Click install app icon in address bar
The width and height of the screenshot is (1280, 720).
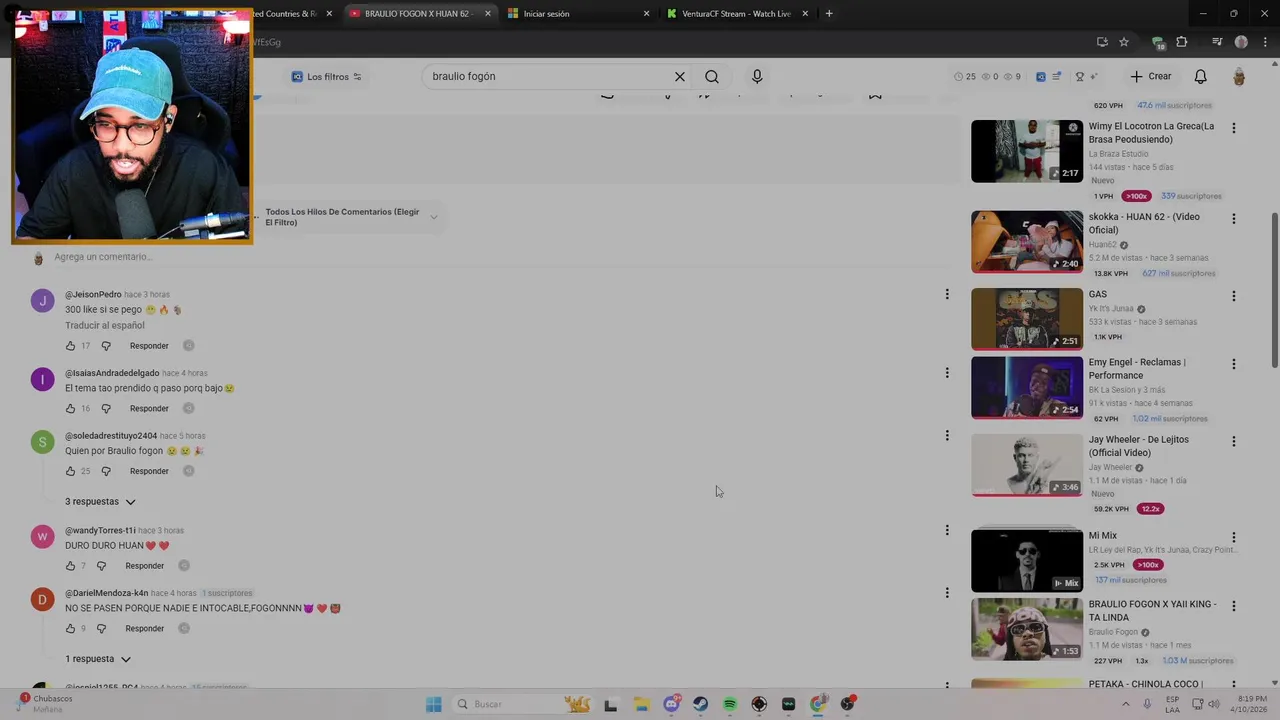[1102, 42]
